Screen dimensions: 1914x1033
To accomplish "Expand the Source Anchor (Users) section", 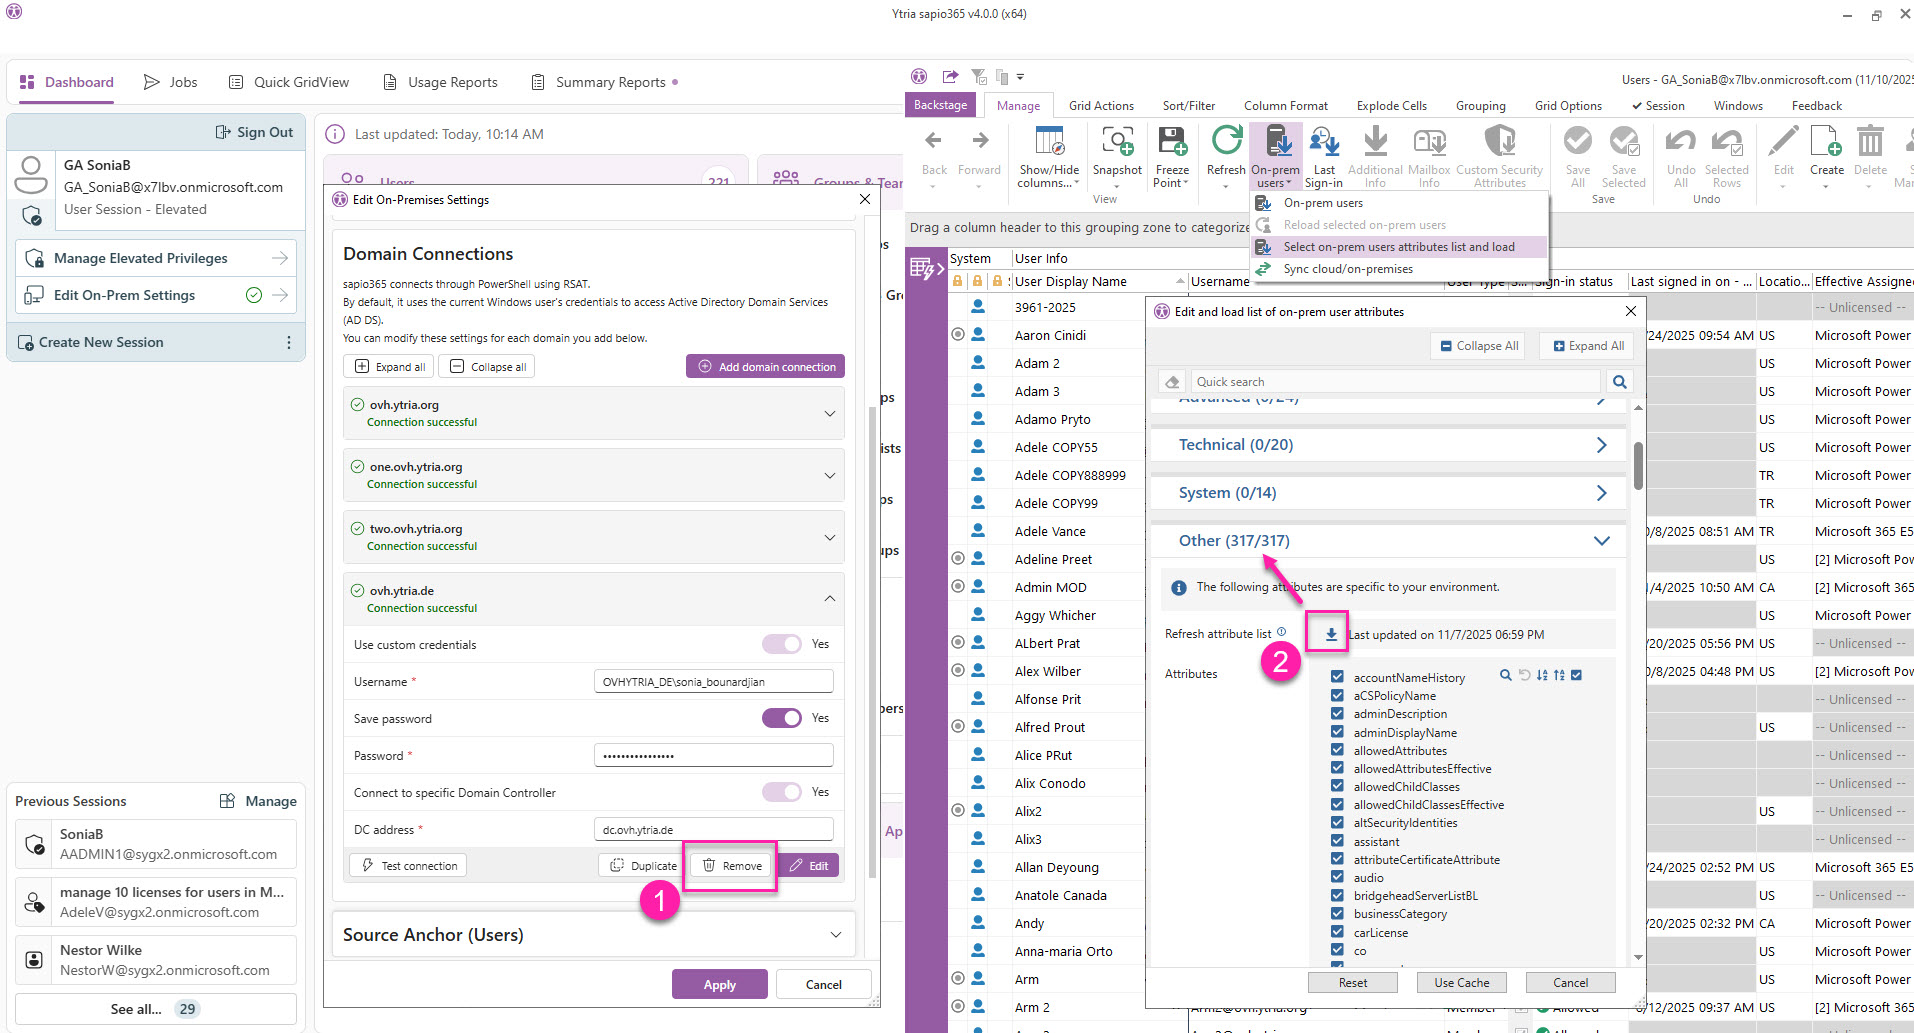I will pos(835,935).
